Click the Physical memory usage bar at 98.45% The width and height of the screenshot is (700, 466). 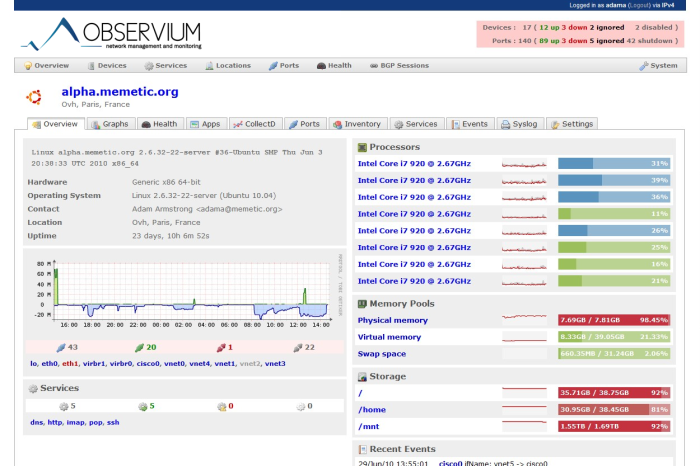[x=614, y=320]
